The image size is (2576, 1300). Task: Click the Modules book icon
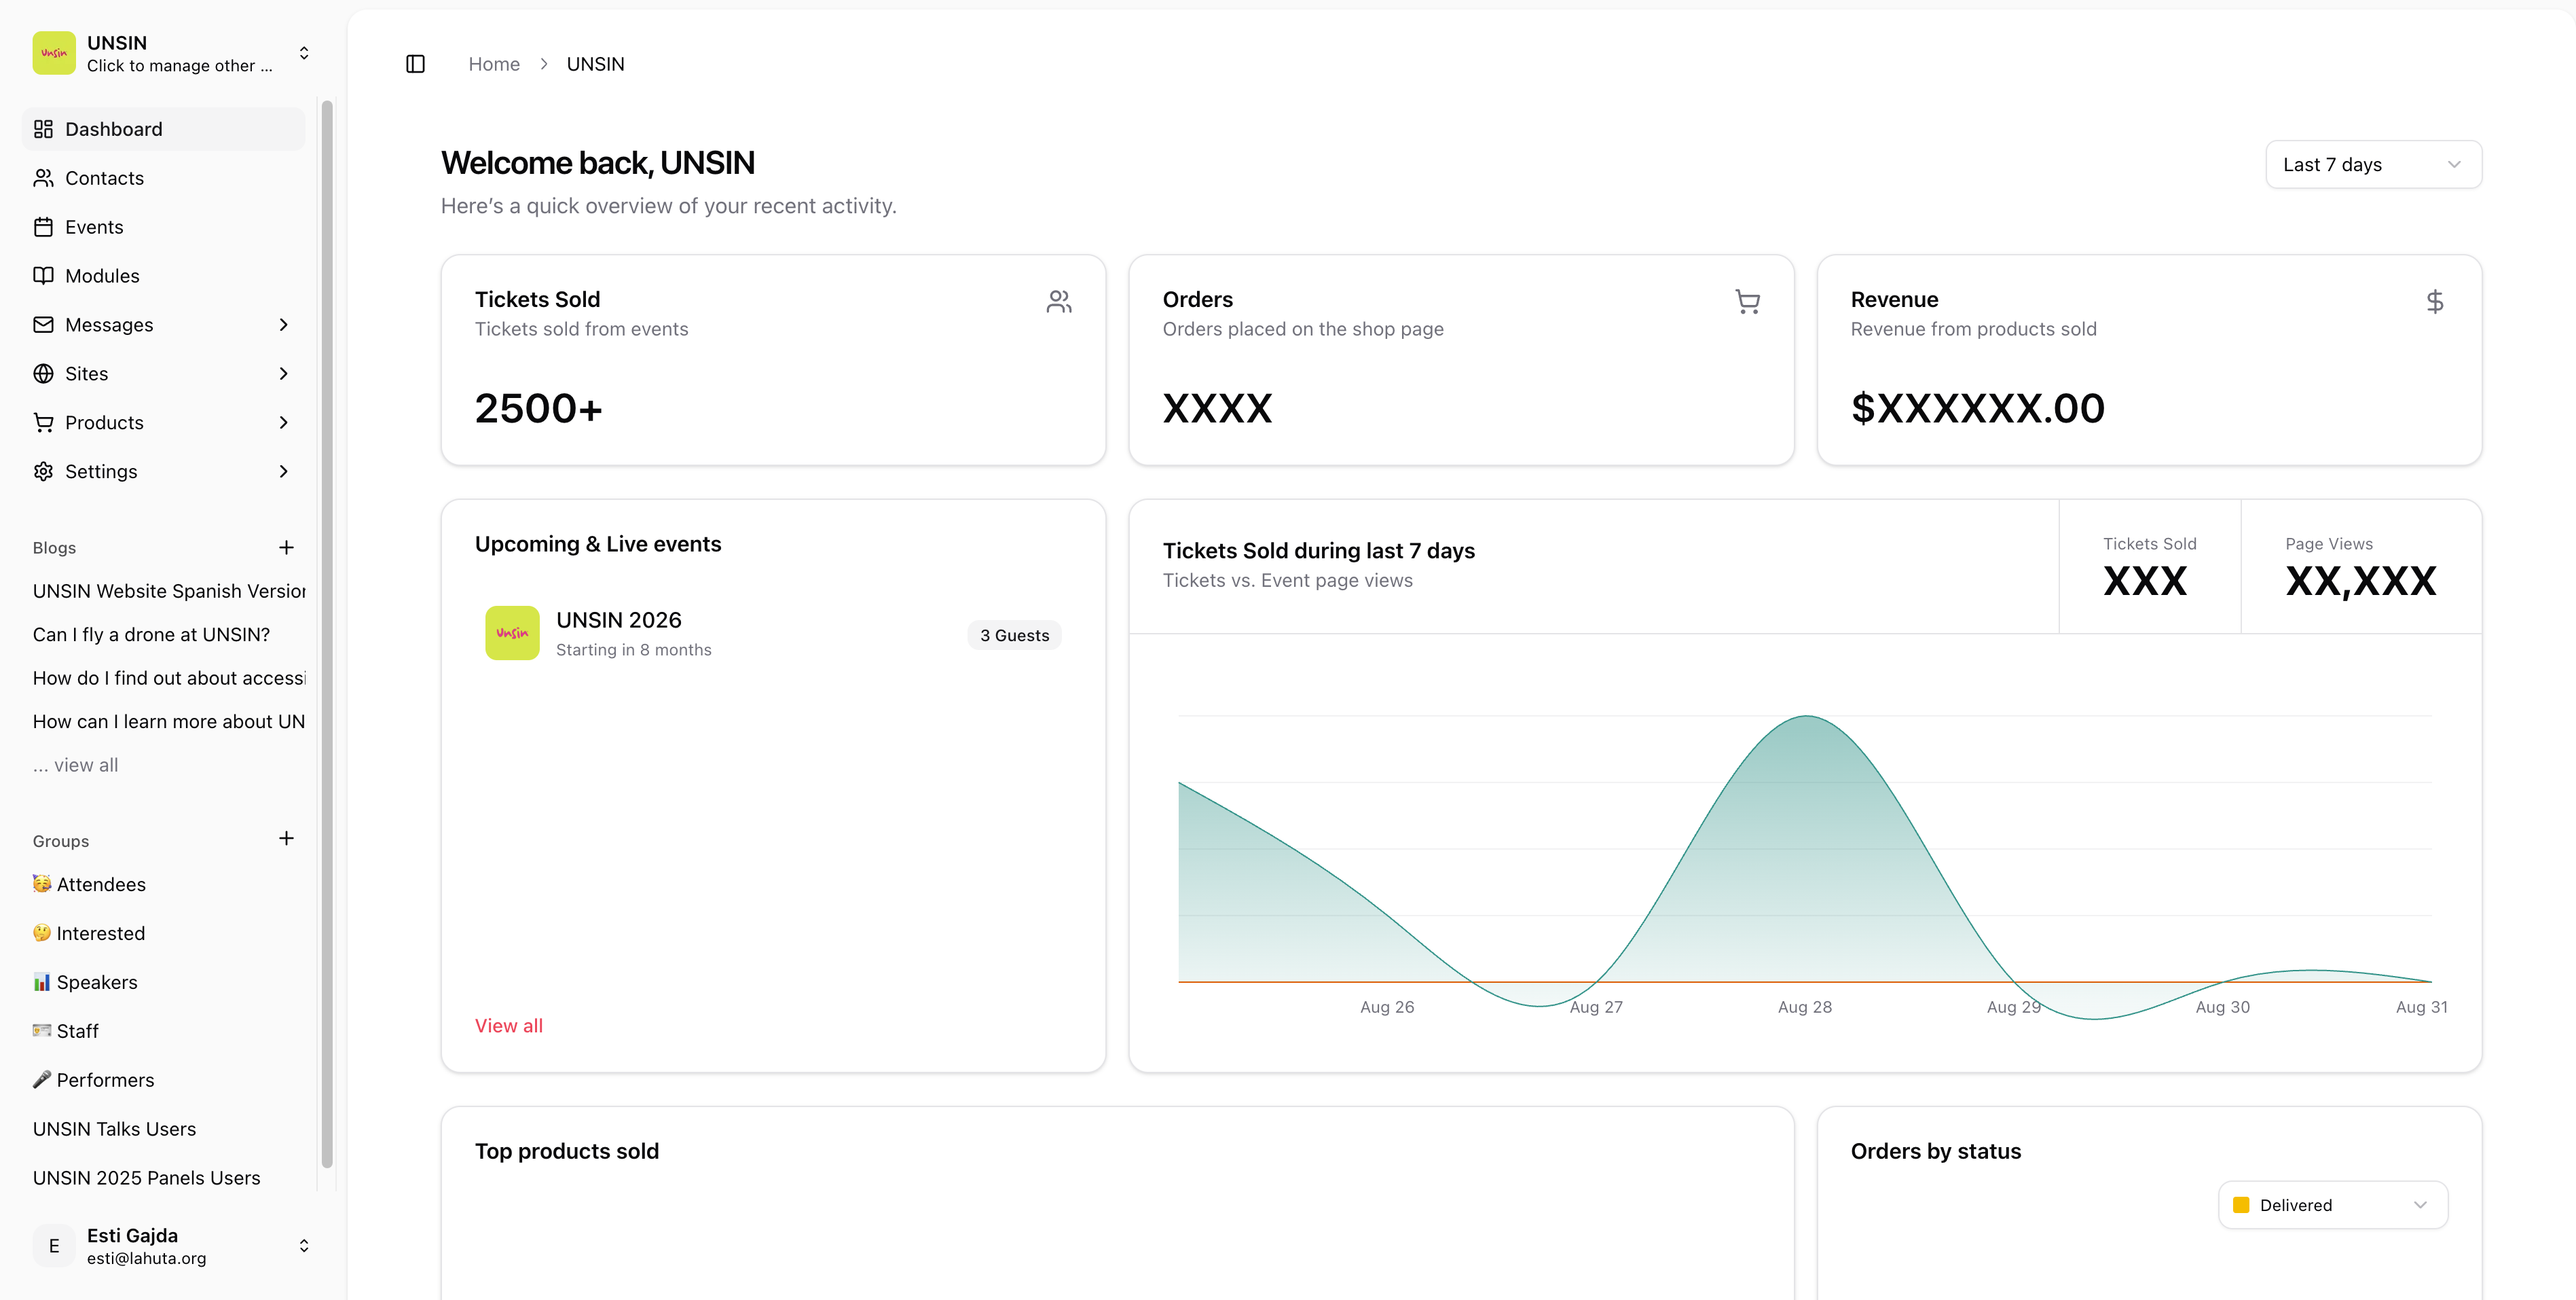point(43,276)
